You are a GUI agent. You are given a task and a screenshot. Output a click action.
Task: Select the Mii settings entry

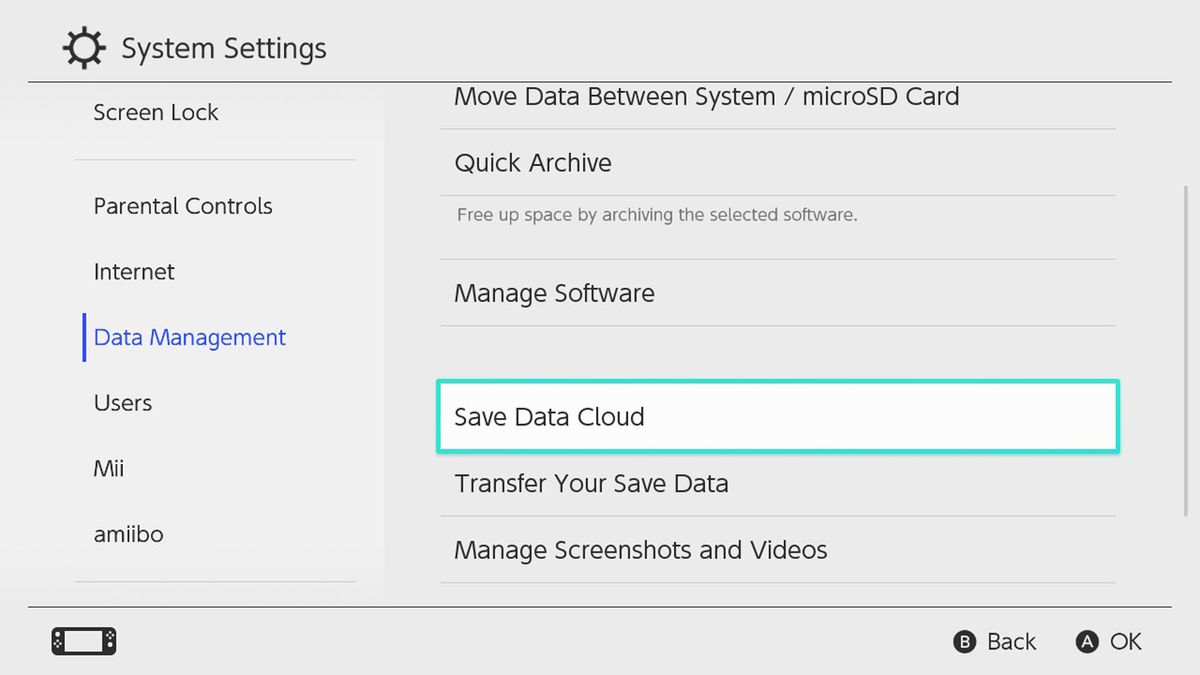coord(108,468)
